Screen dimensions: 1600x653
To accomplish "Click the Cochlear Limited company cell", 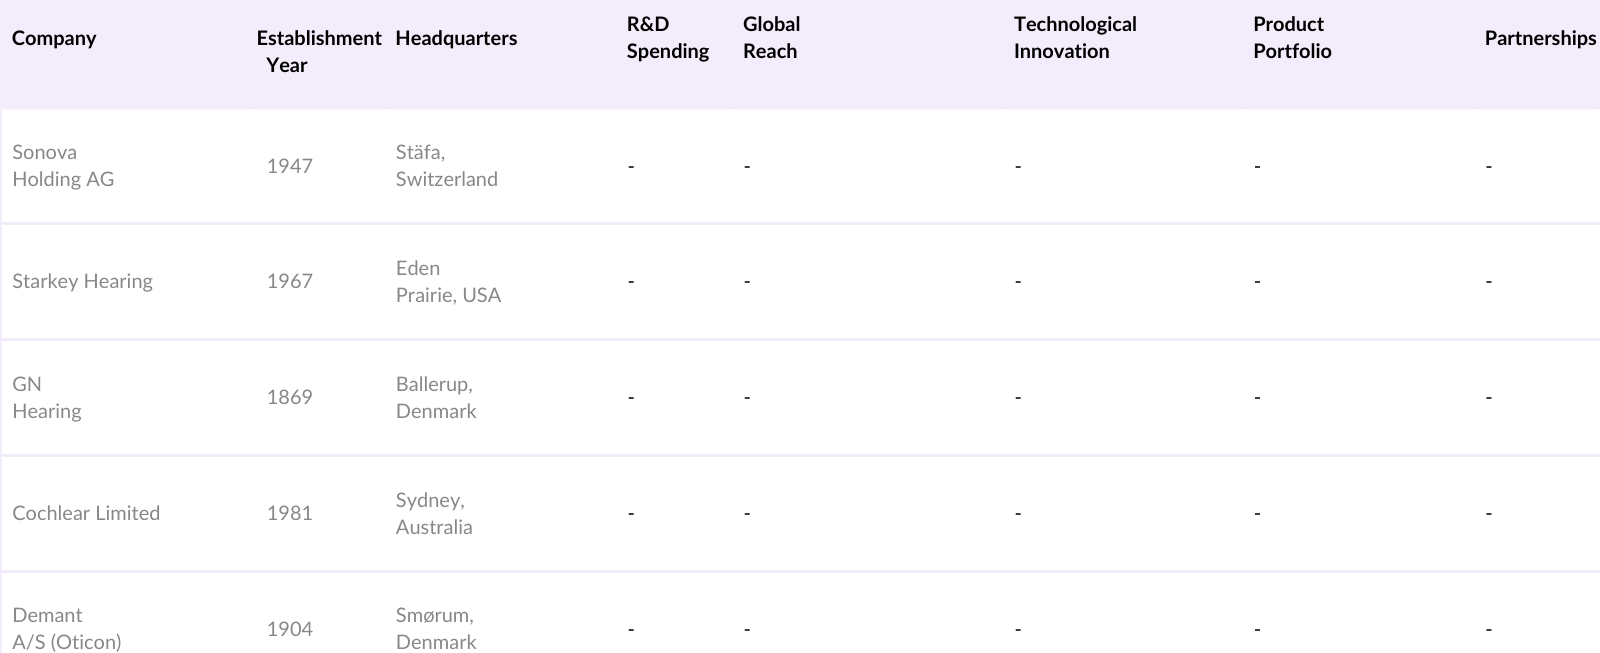I will tap(86, 513).
